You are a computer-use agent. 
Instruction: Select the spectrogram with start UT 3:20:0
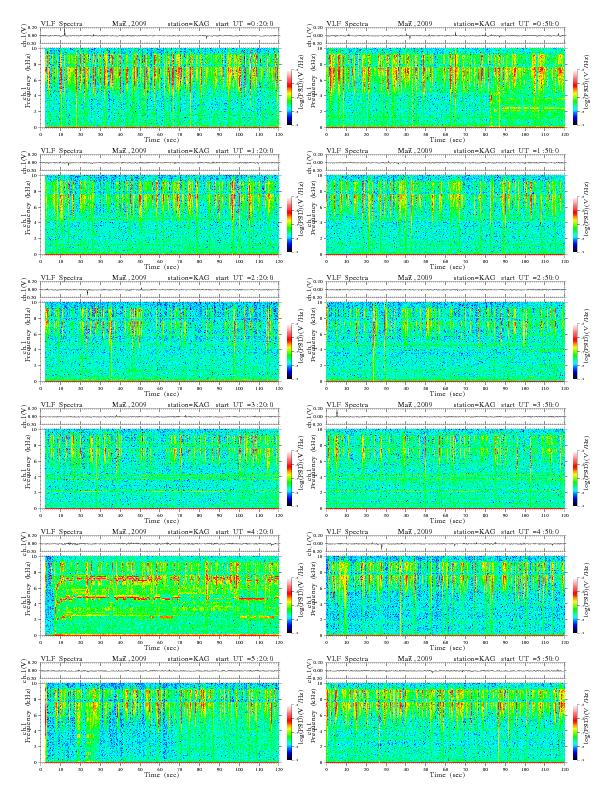point(160,469)
